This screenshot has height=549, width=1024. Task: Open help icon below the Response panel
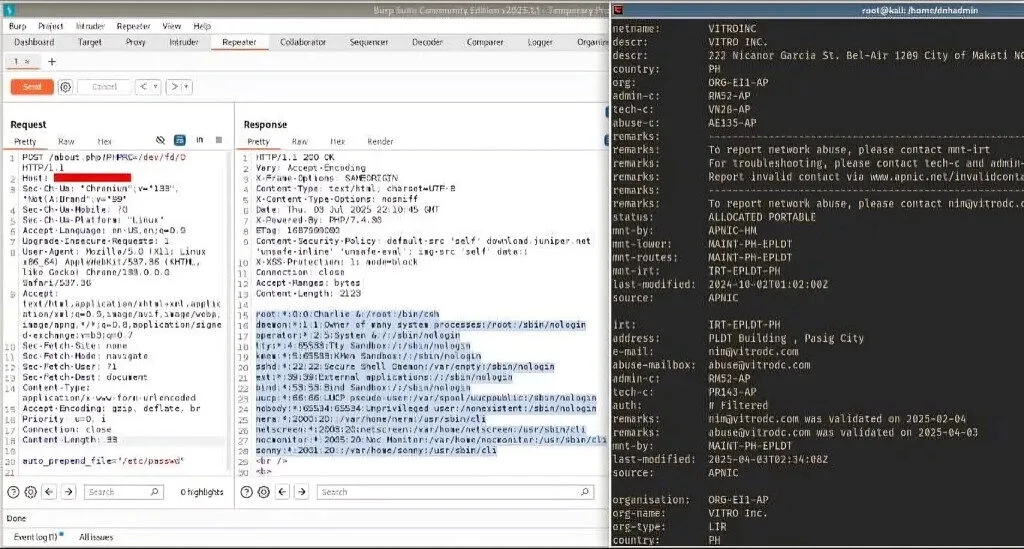click(x=246, y=492)
